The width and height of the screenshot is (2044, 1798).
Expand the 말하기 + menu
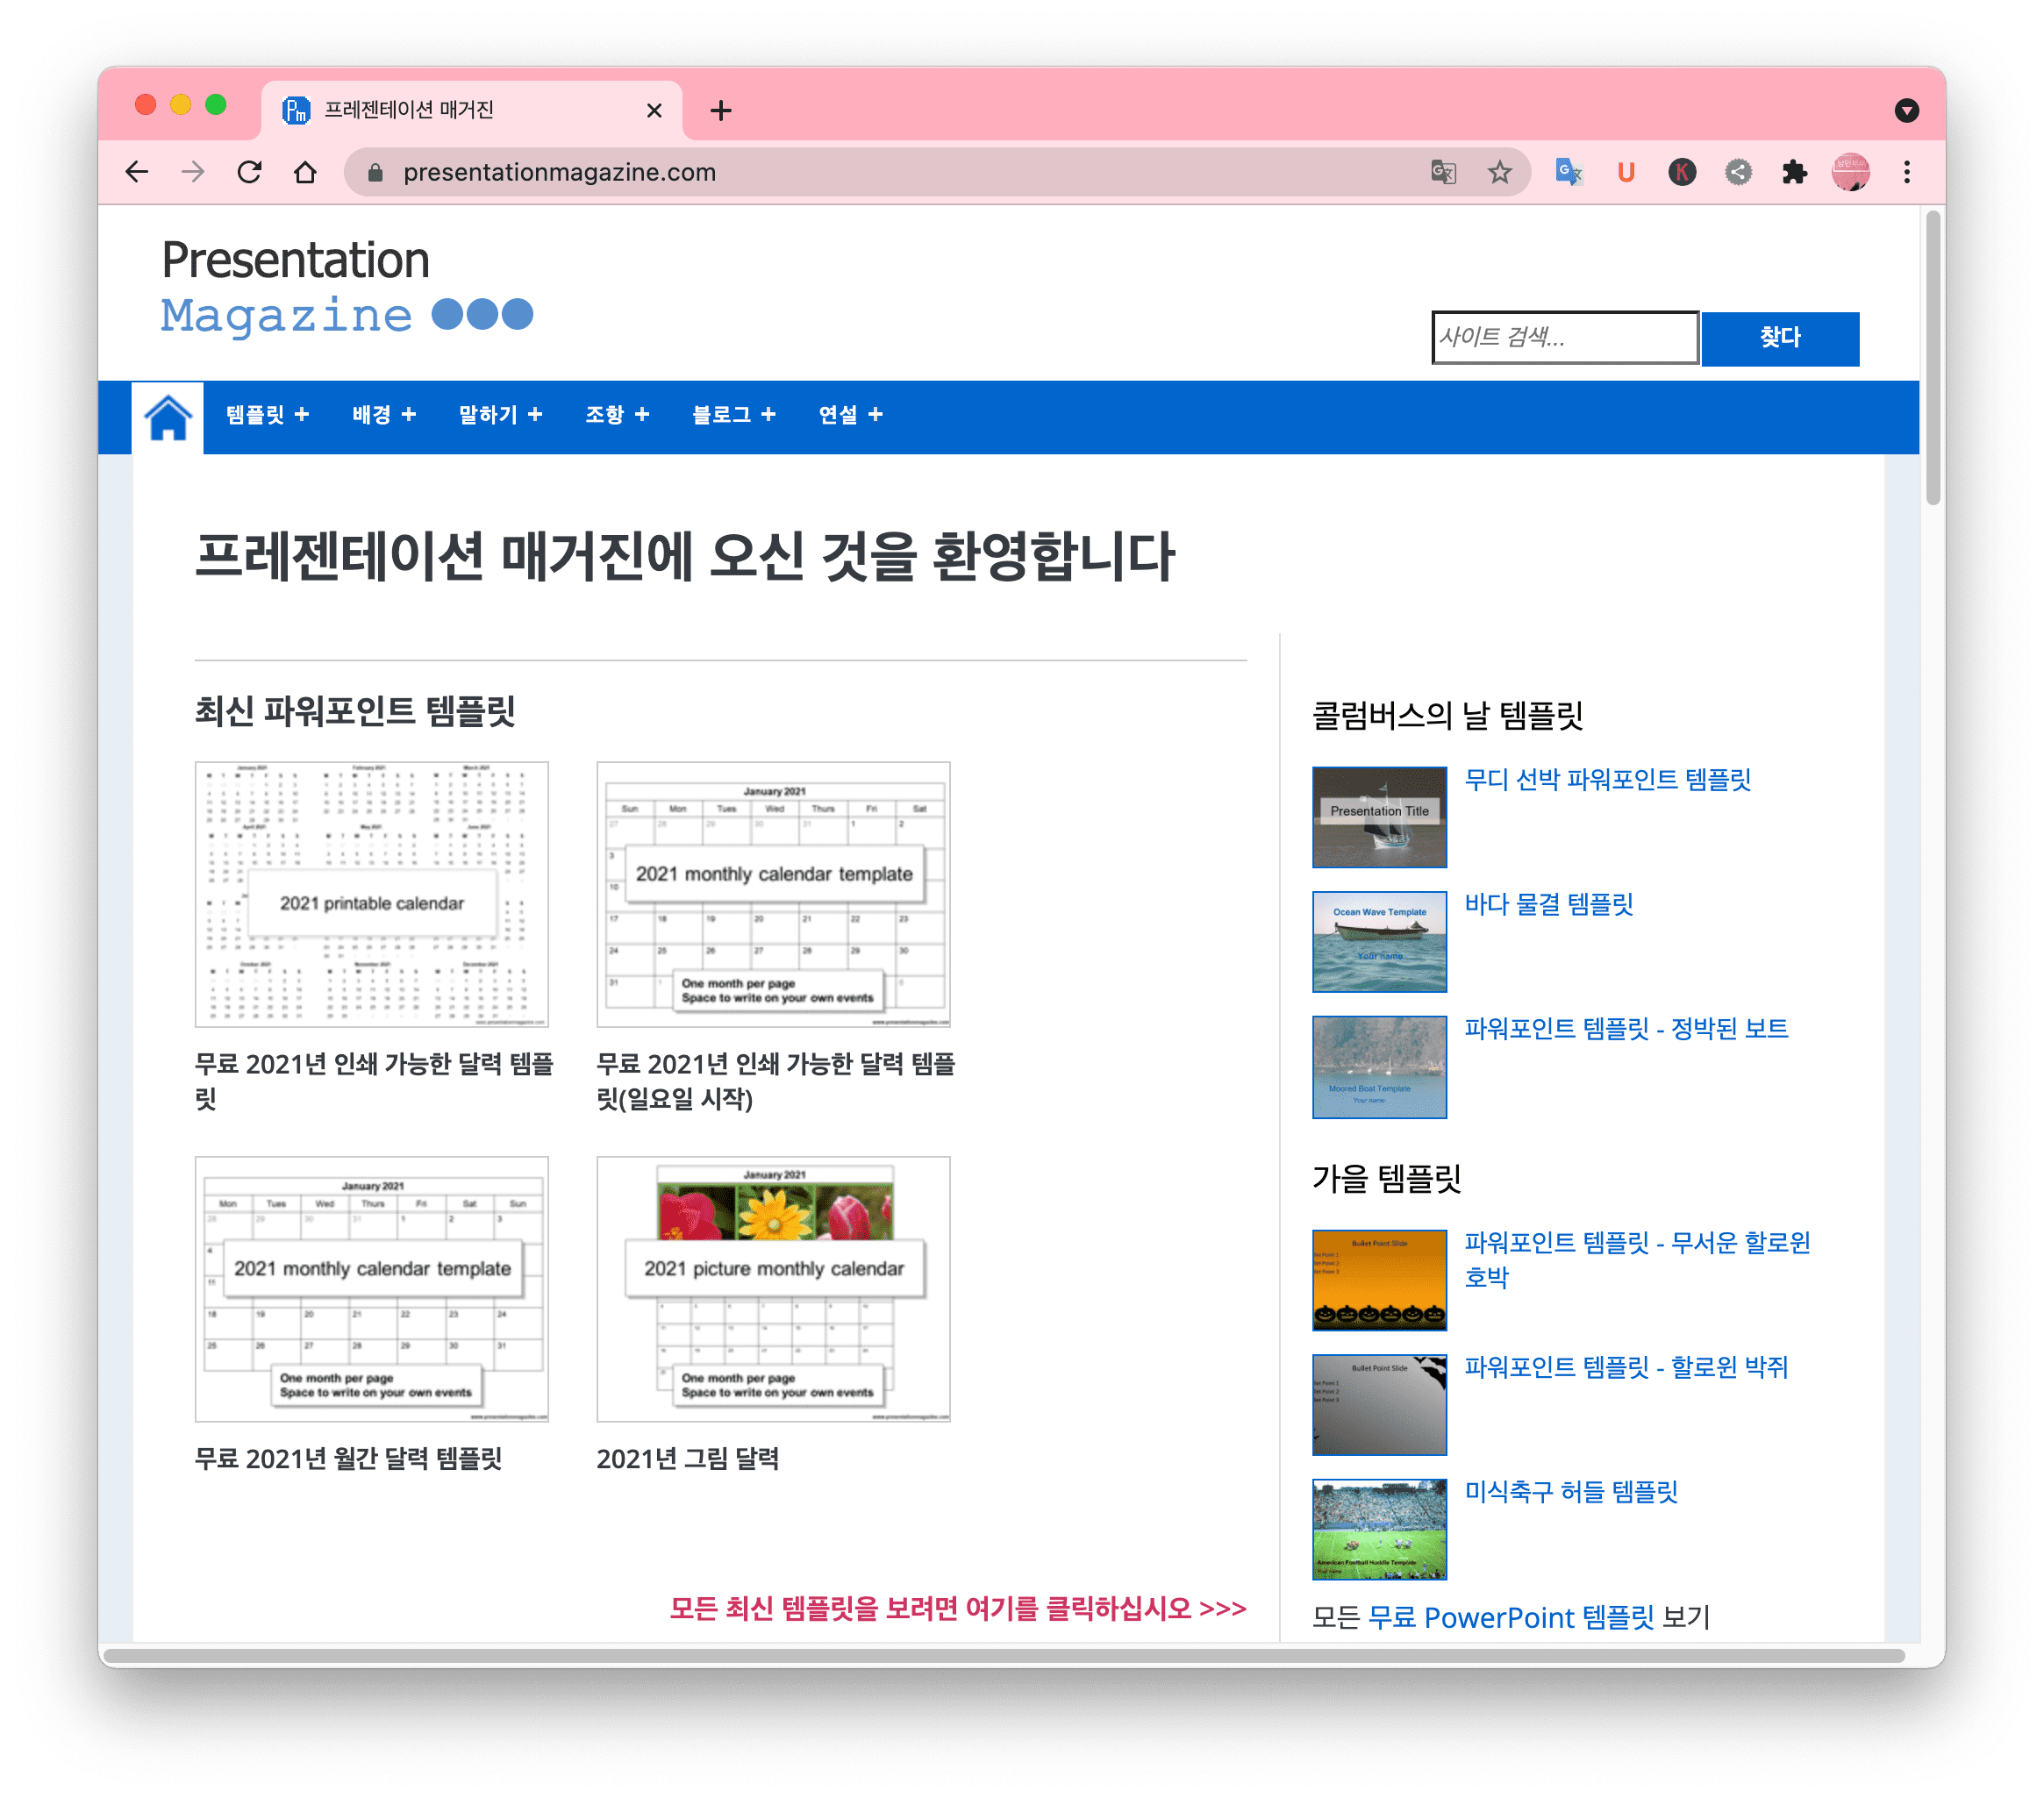500,415
